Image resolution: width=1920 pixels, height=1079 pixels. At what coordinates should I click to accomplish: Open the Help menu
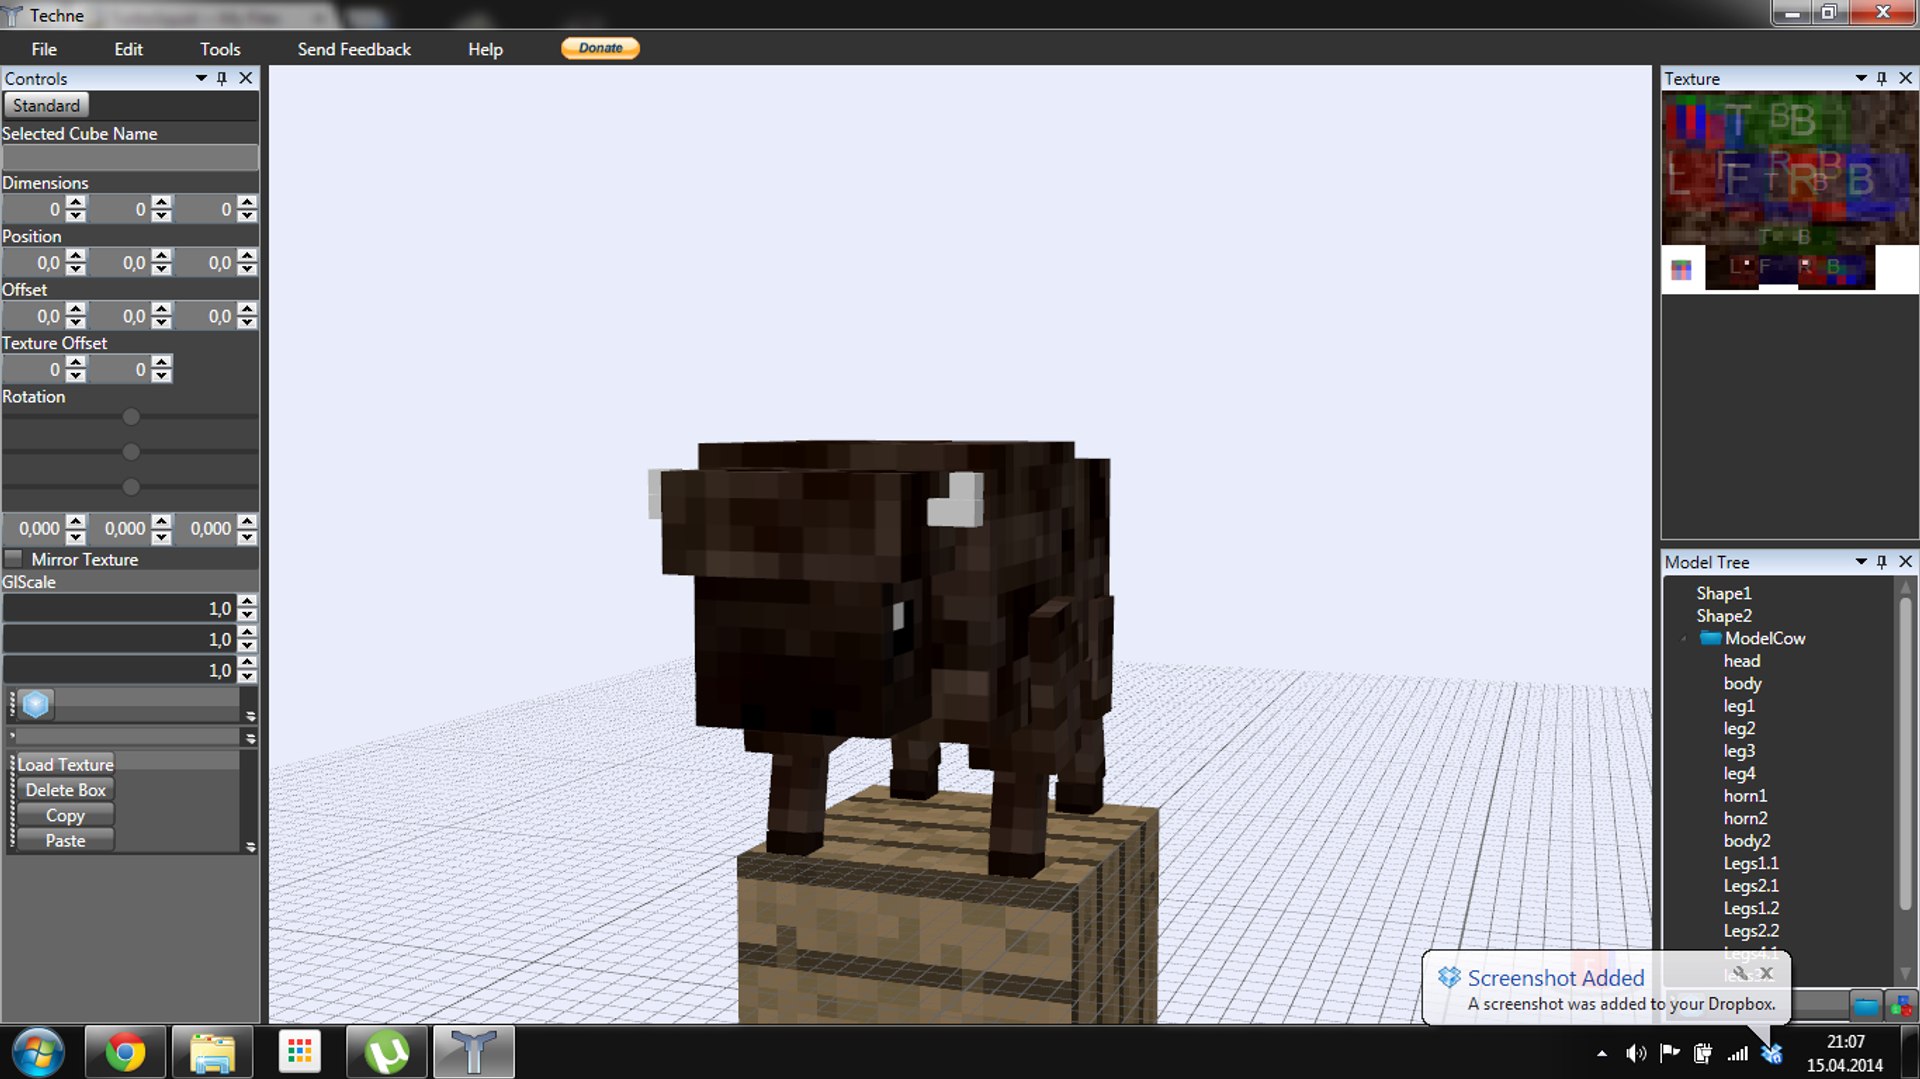pyautogui.click(x=485, y=49)
